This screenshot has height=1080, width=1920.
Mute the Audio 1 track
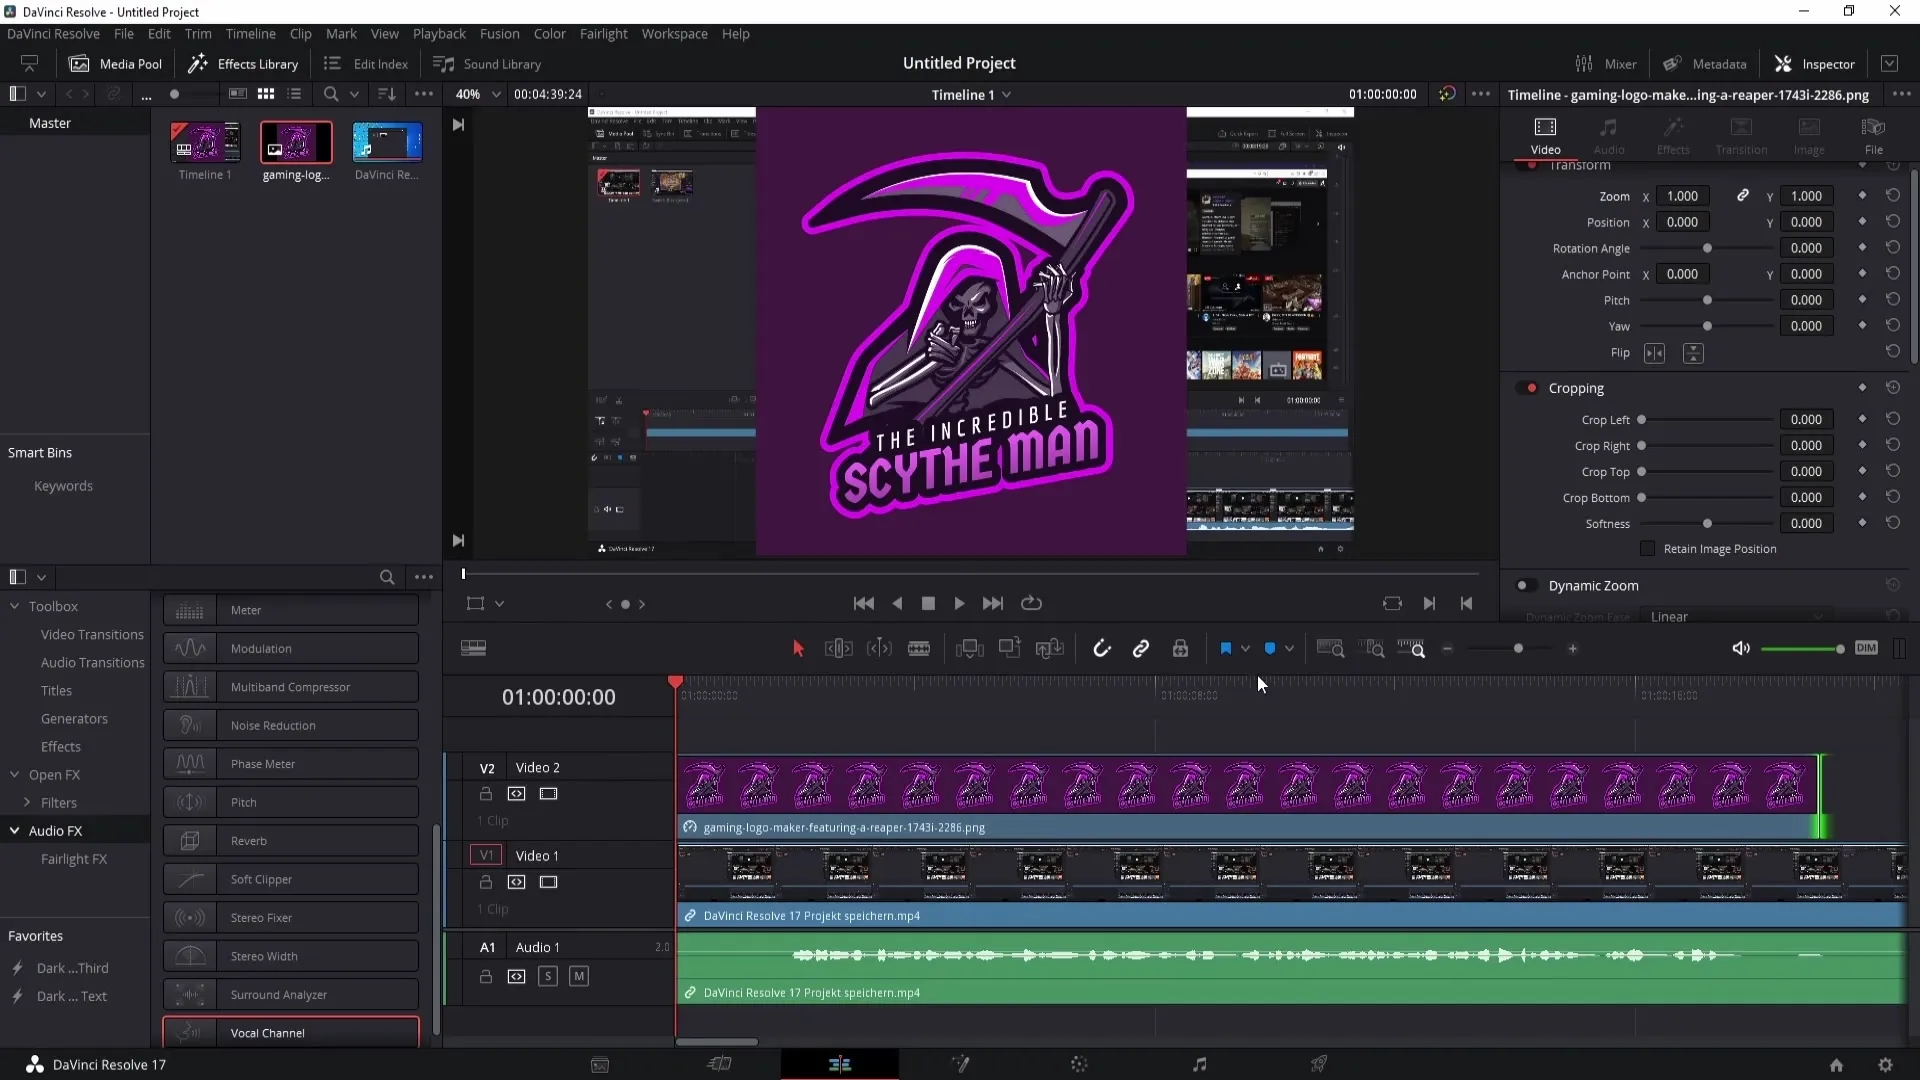point(579,976)
